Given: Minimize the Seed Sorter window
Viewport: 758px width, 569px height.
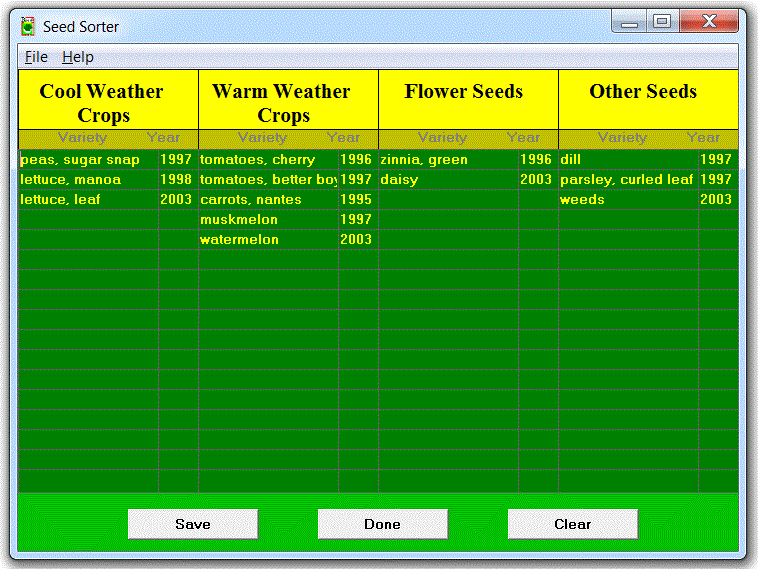Looking at the screenshot, I should click(629, 22).
